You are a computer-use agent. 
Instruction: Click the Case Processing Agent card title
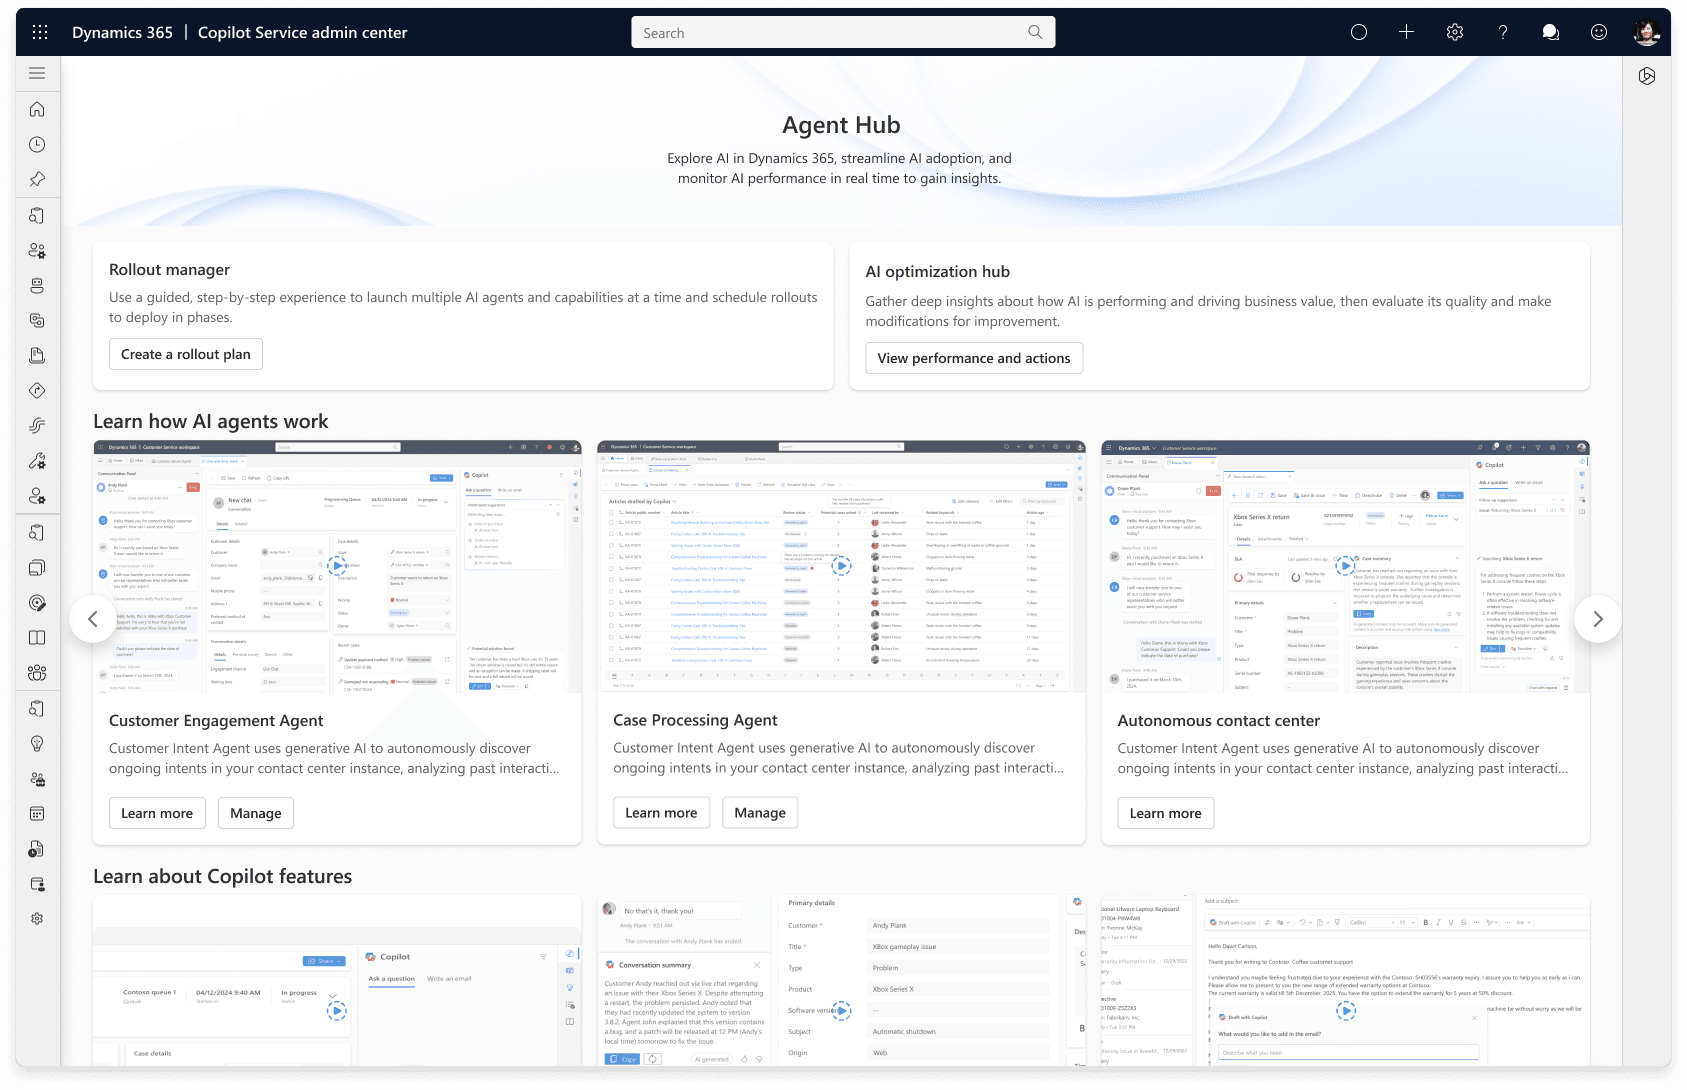[695, 720]
